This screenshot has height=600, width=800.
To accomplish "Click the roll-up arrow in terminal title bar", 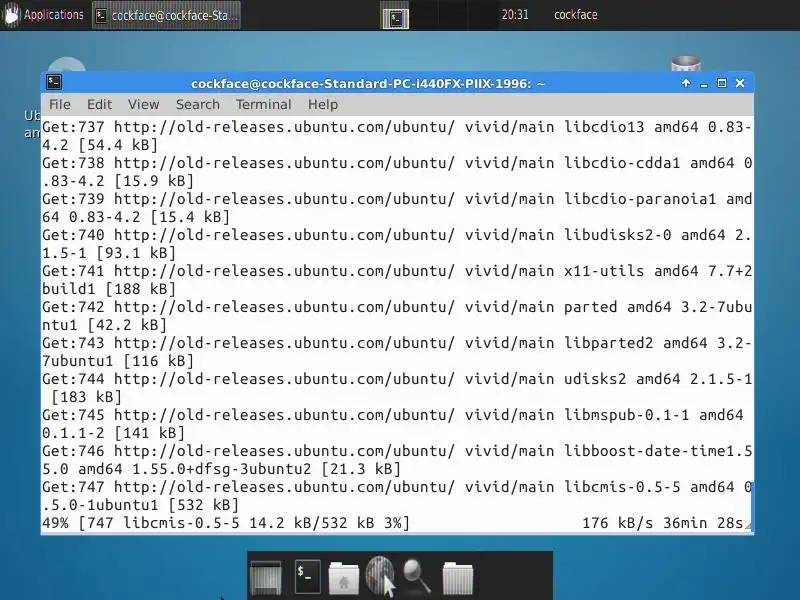I will pyautogui.click(x=686, y=83).
